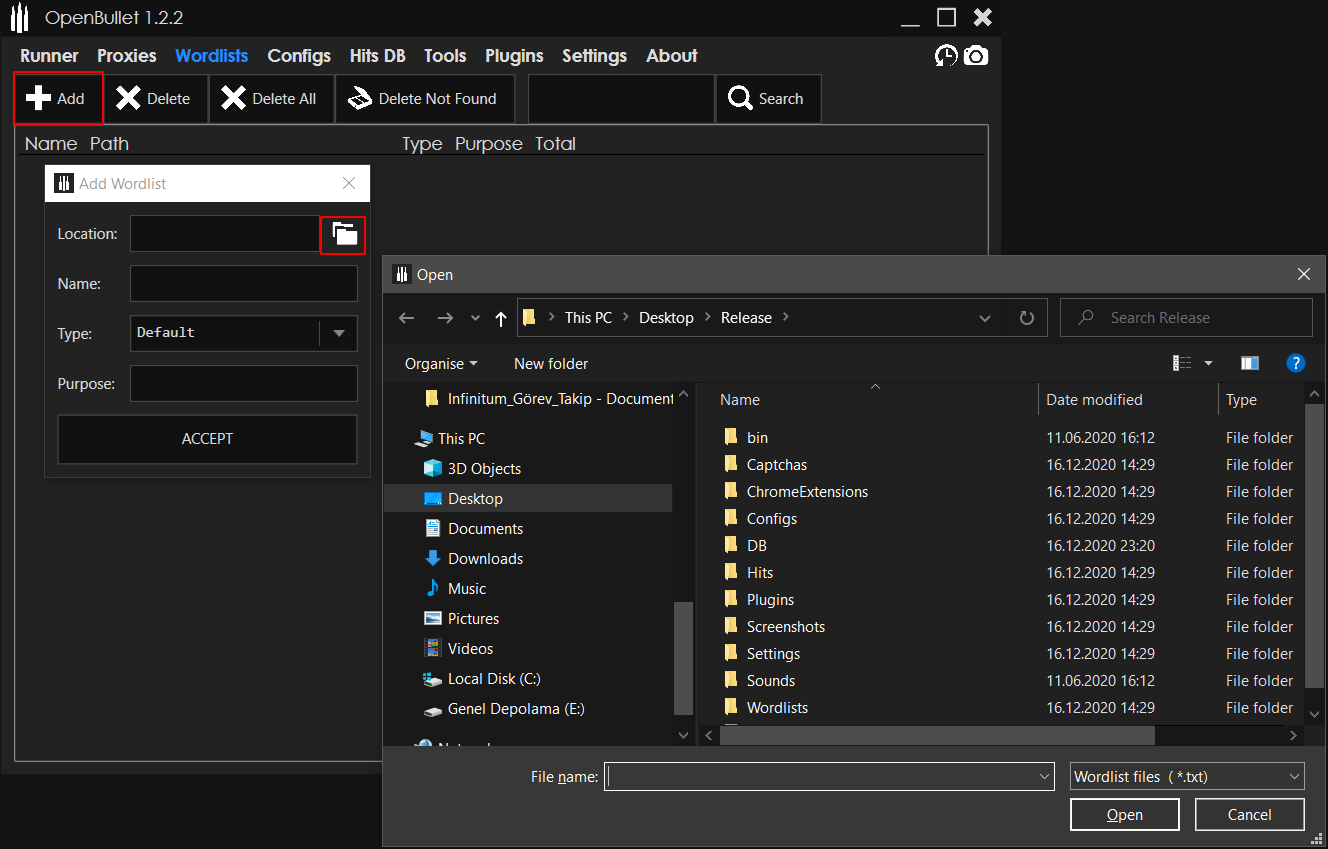Click the Add wordlist button
This screenshot has width=1328, height=849.
(58, 98)
